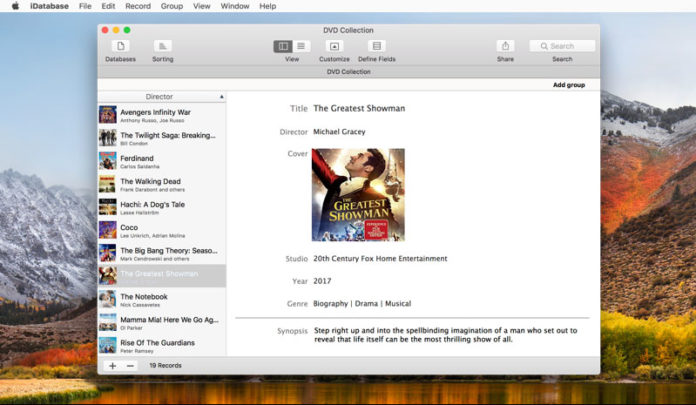Open the Define Fields icon

[x=376, y=46]
